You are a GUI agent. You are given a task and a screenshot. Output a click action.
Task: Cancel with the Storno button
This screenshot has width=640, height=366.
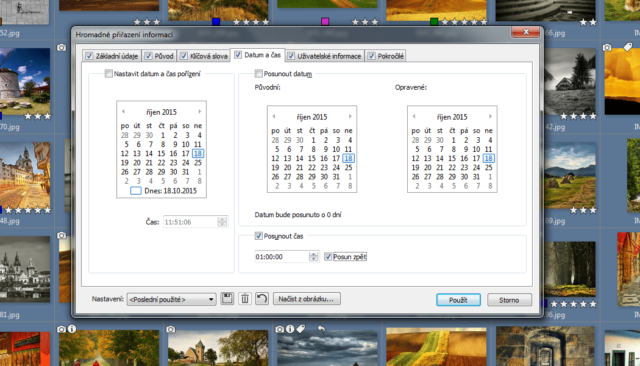click(509, 300)
